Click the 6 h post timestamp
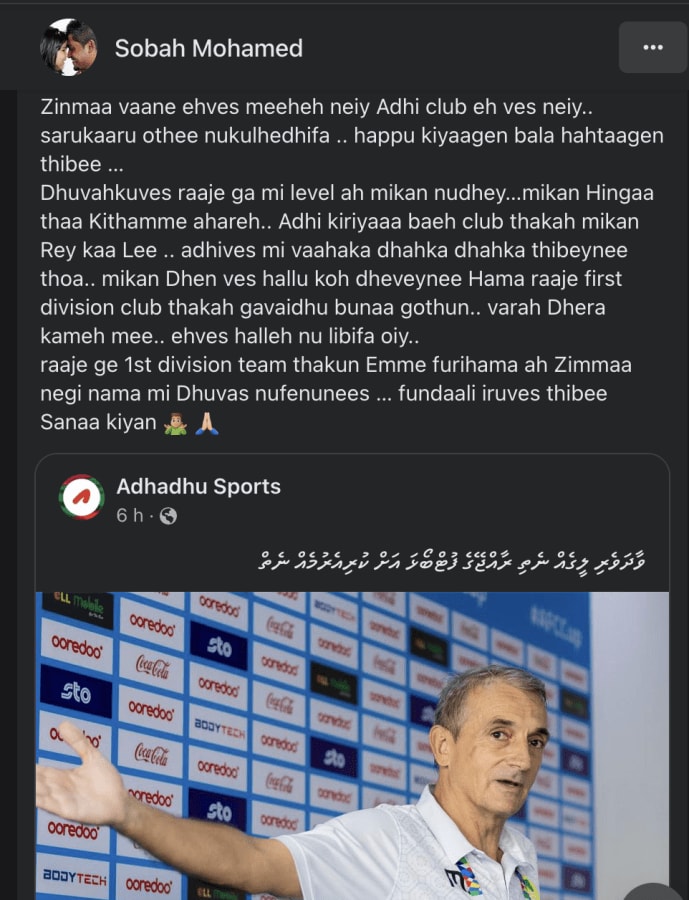 (130, 515)
